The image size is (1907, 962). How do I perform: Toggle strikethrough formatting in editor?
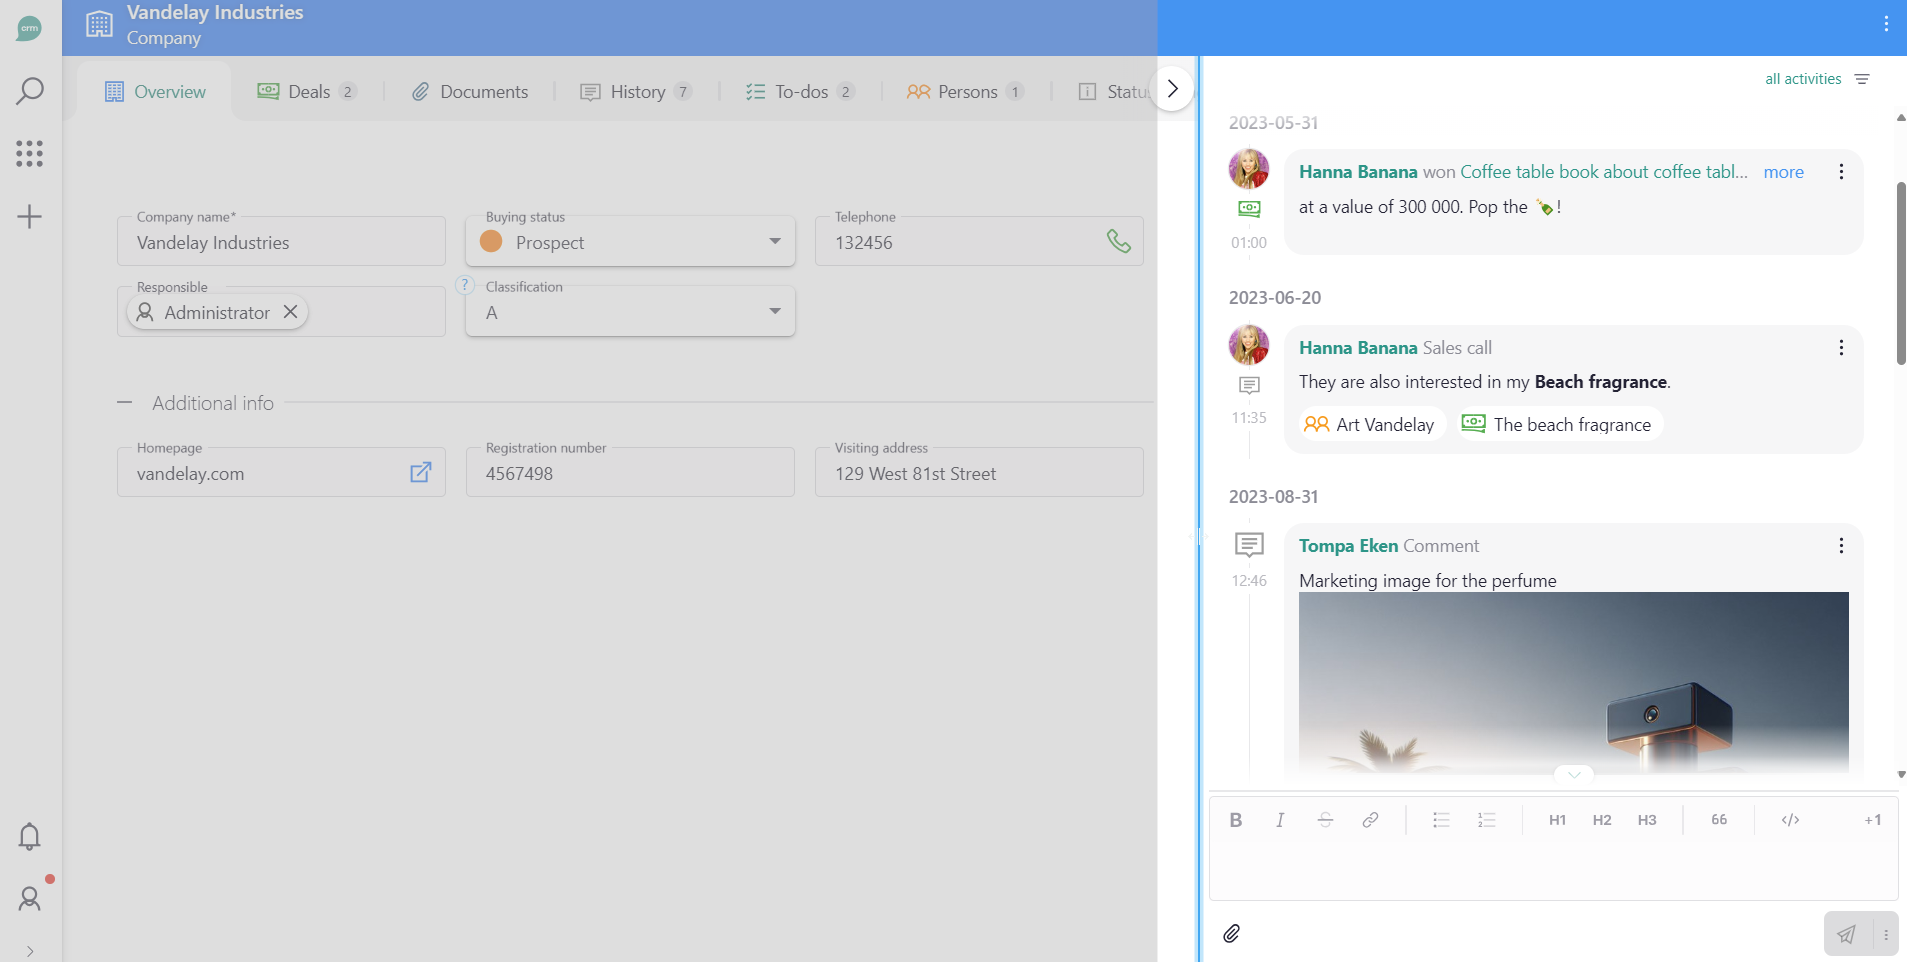[x=1325, y=820]
